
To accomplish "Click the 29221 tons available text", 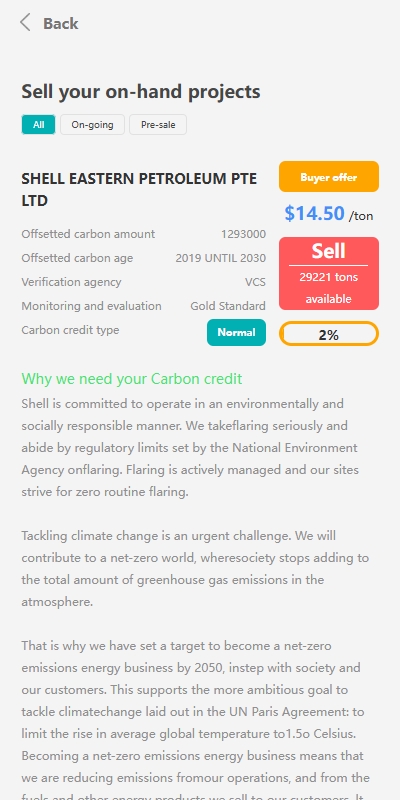I will click(329, 288).
